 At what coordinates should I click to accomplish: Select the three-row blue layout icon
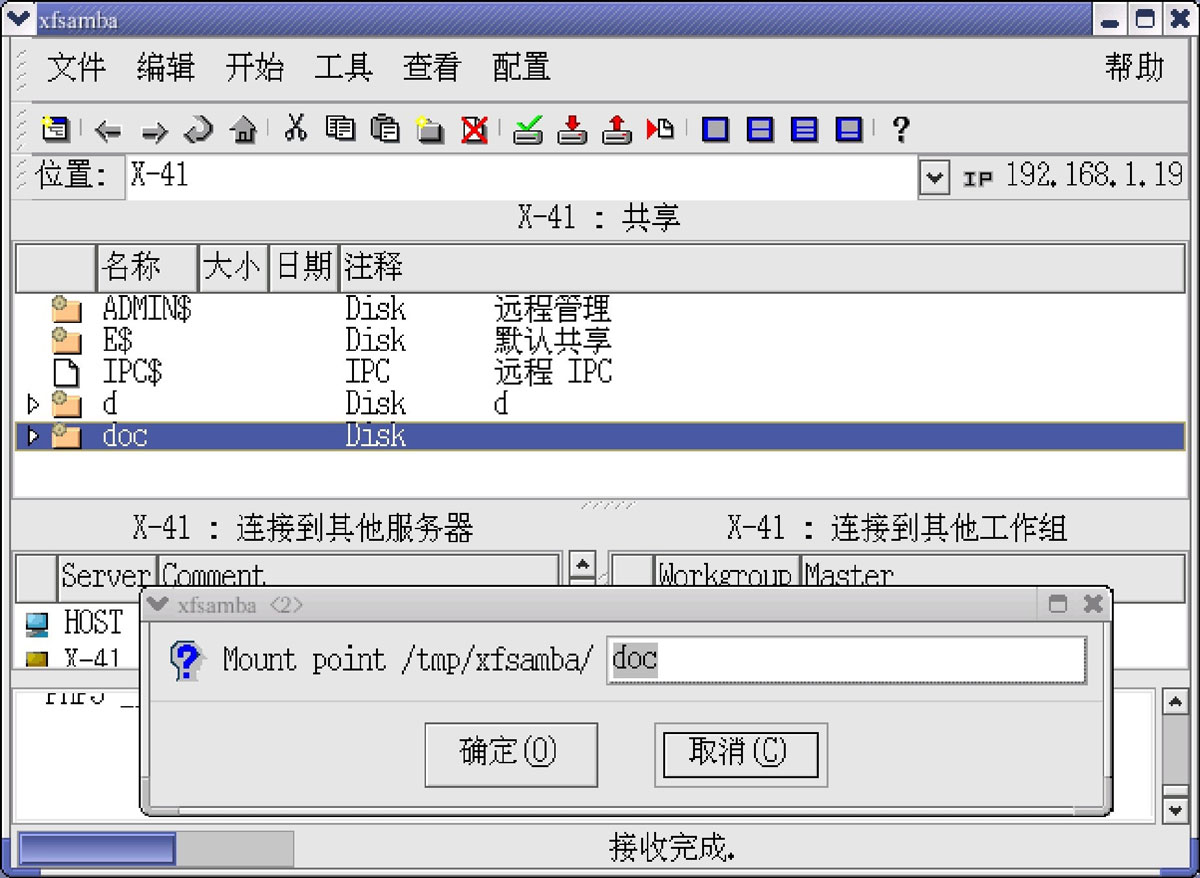[805, 129]
